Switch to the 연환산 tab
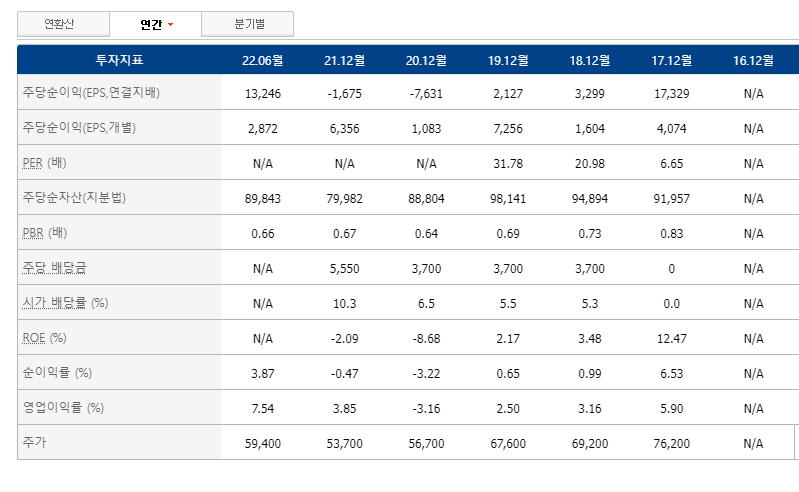 click(x=63, y=24)
